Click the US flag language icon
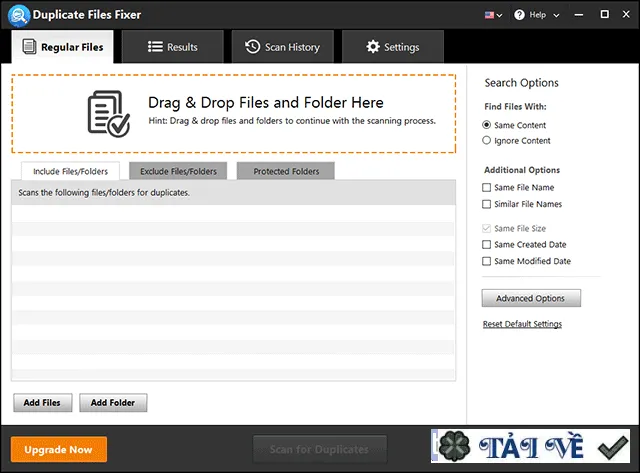The image size is (640, 473). click(x=489, y=15)
